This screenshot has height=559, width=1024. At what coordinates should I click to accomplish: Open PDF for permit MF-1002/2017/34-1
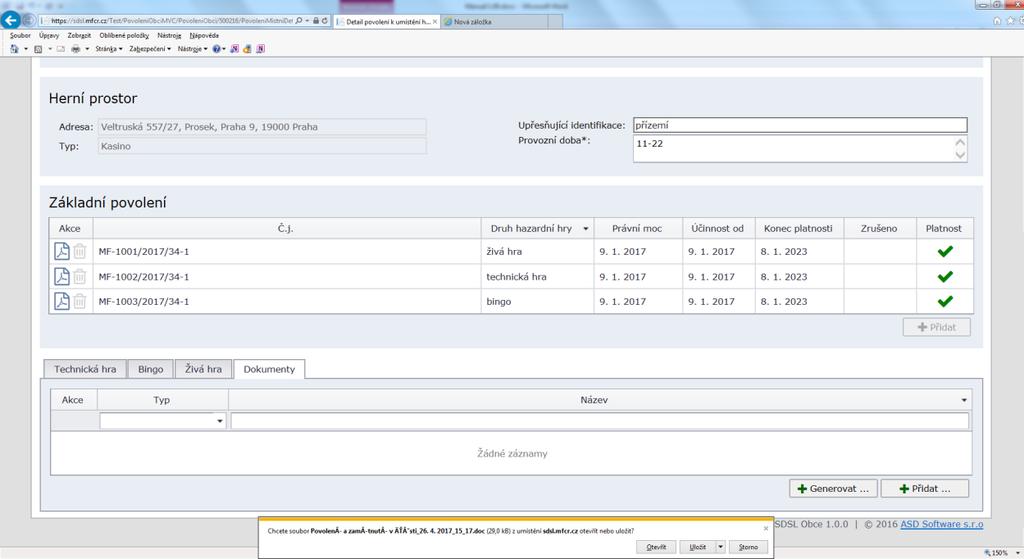(x=61, y=277)
